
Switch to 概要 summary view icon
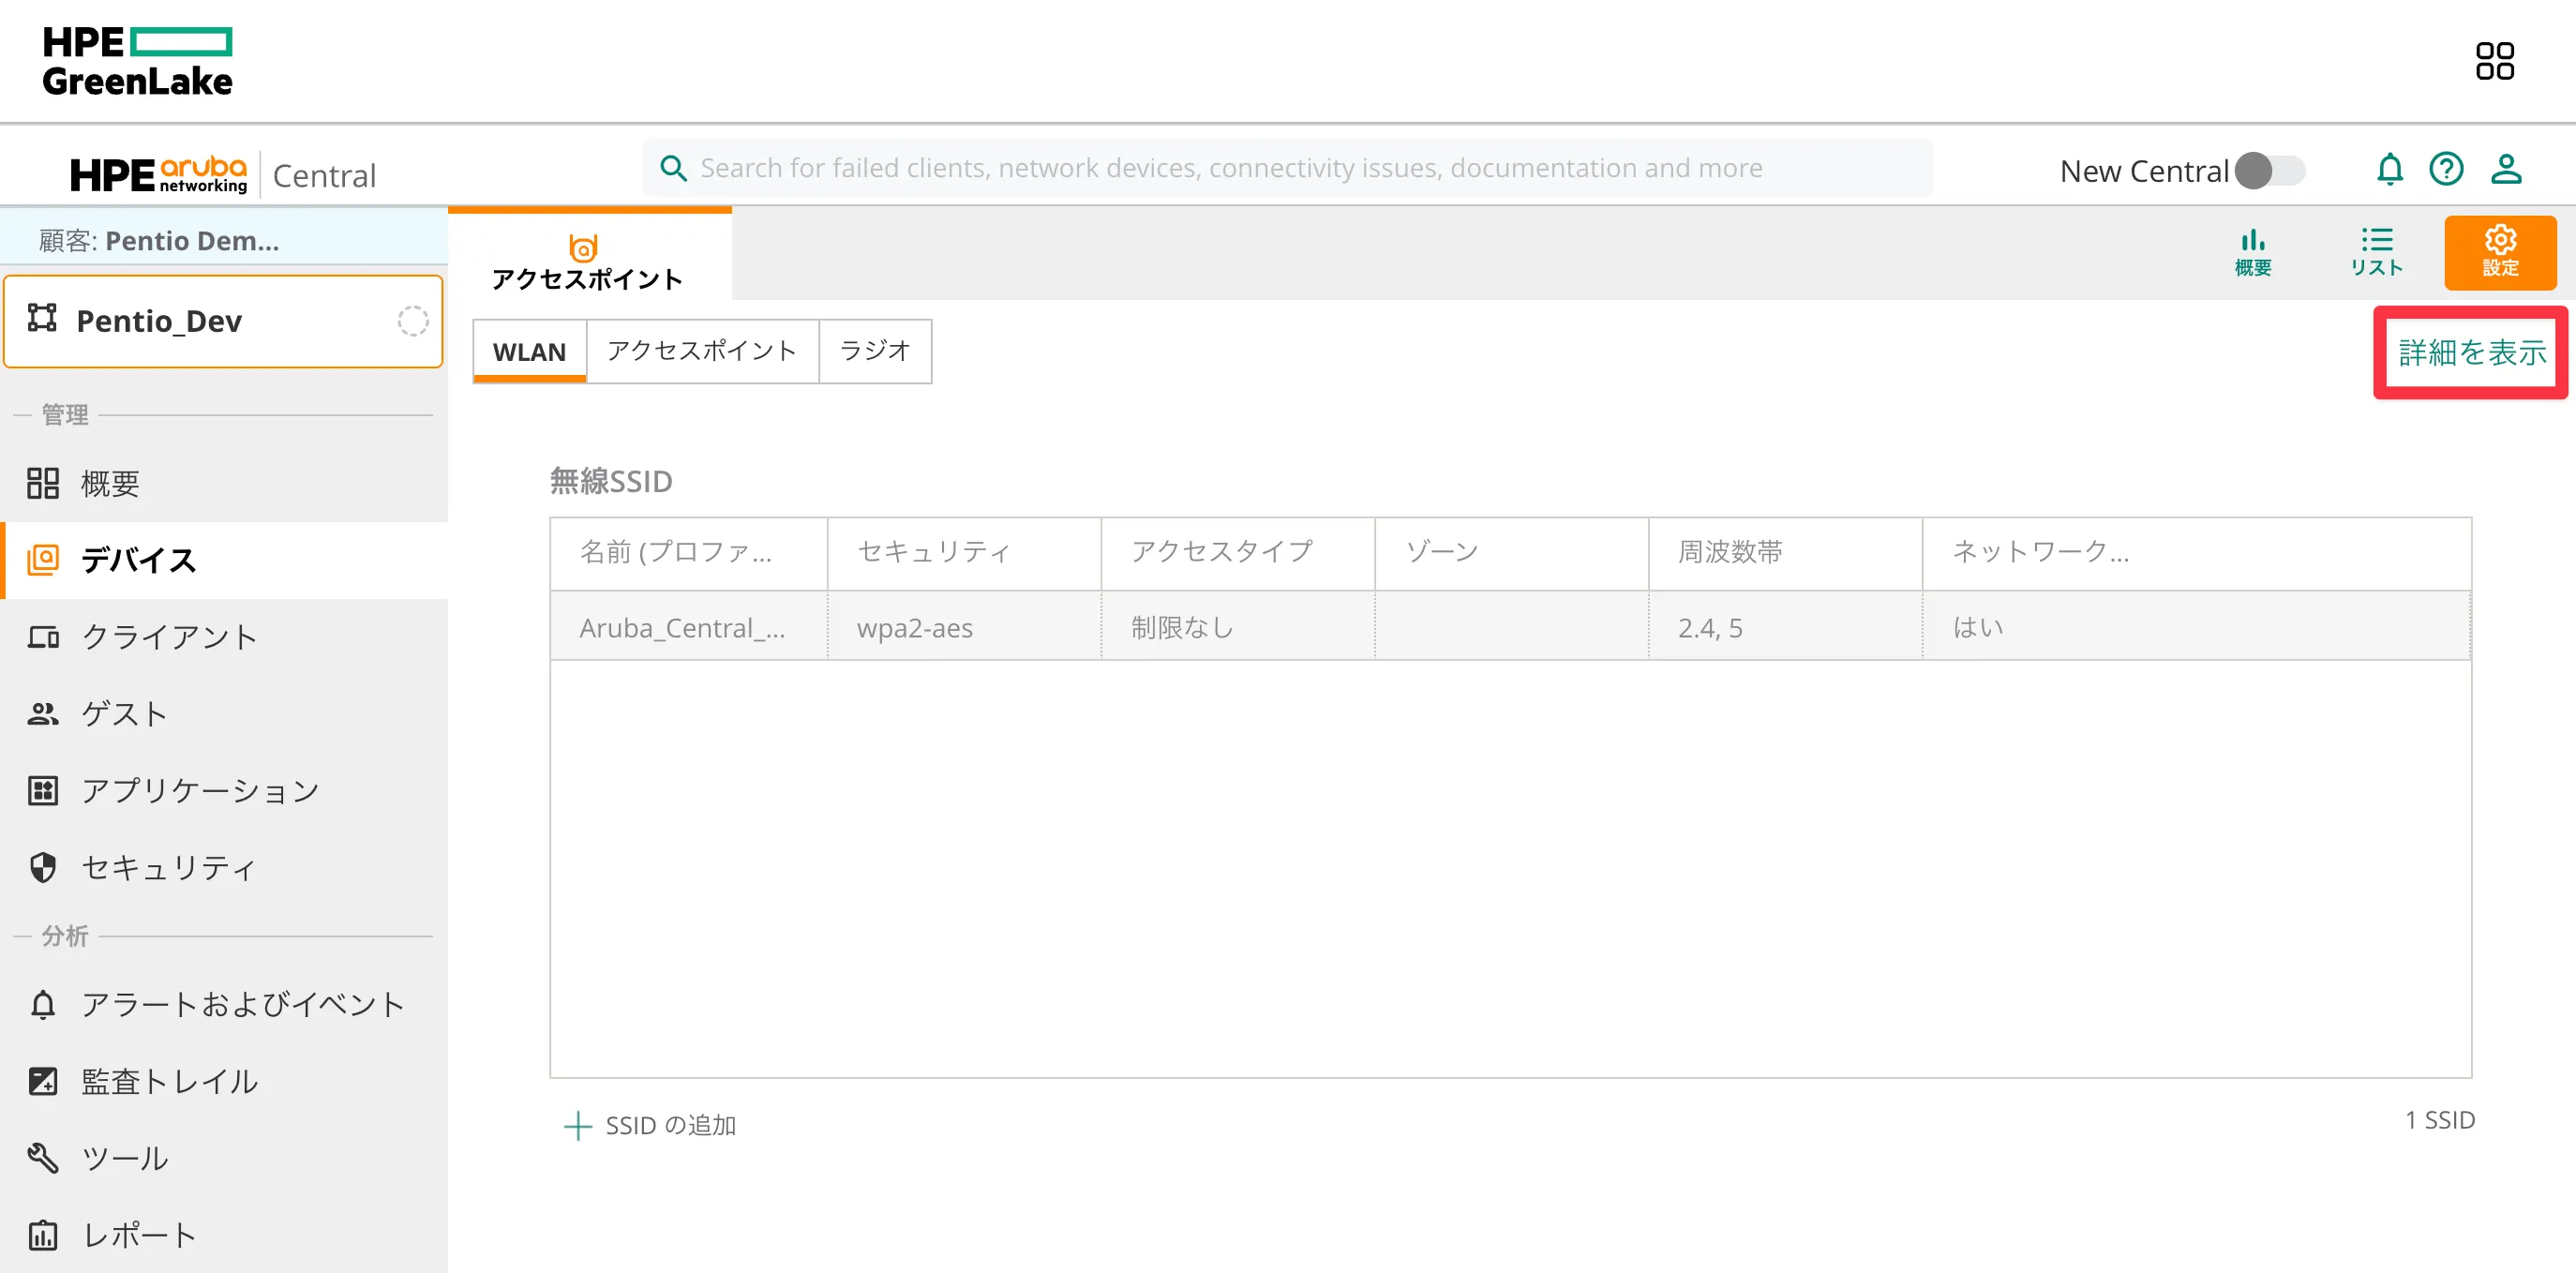(2252, 252)
